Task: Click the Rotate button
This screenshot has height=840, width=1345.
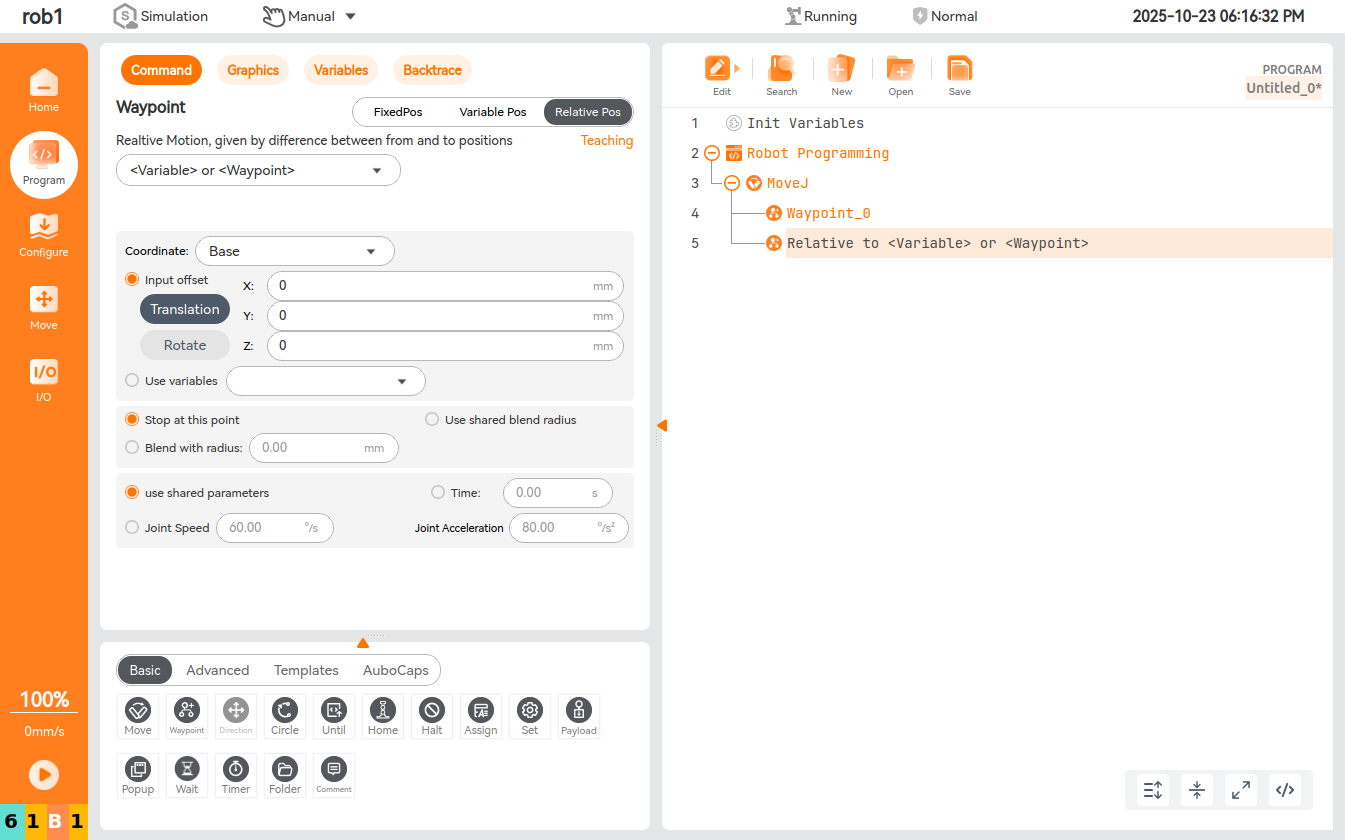Action: click(185, 345)
